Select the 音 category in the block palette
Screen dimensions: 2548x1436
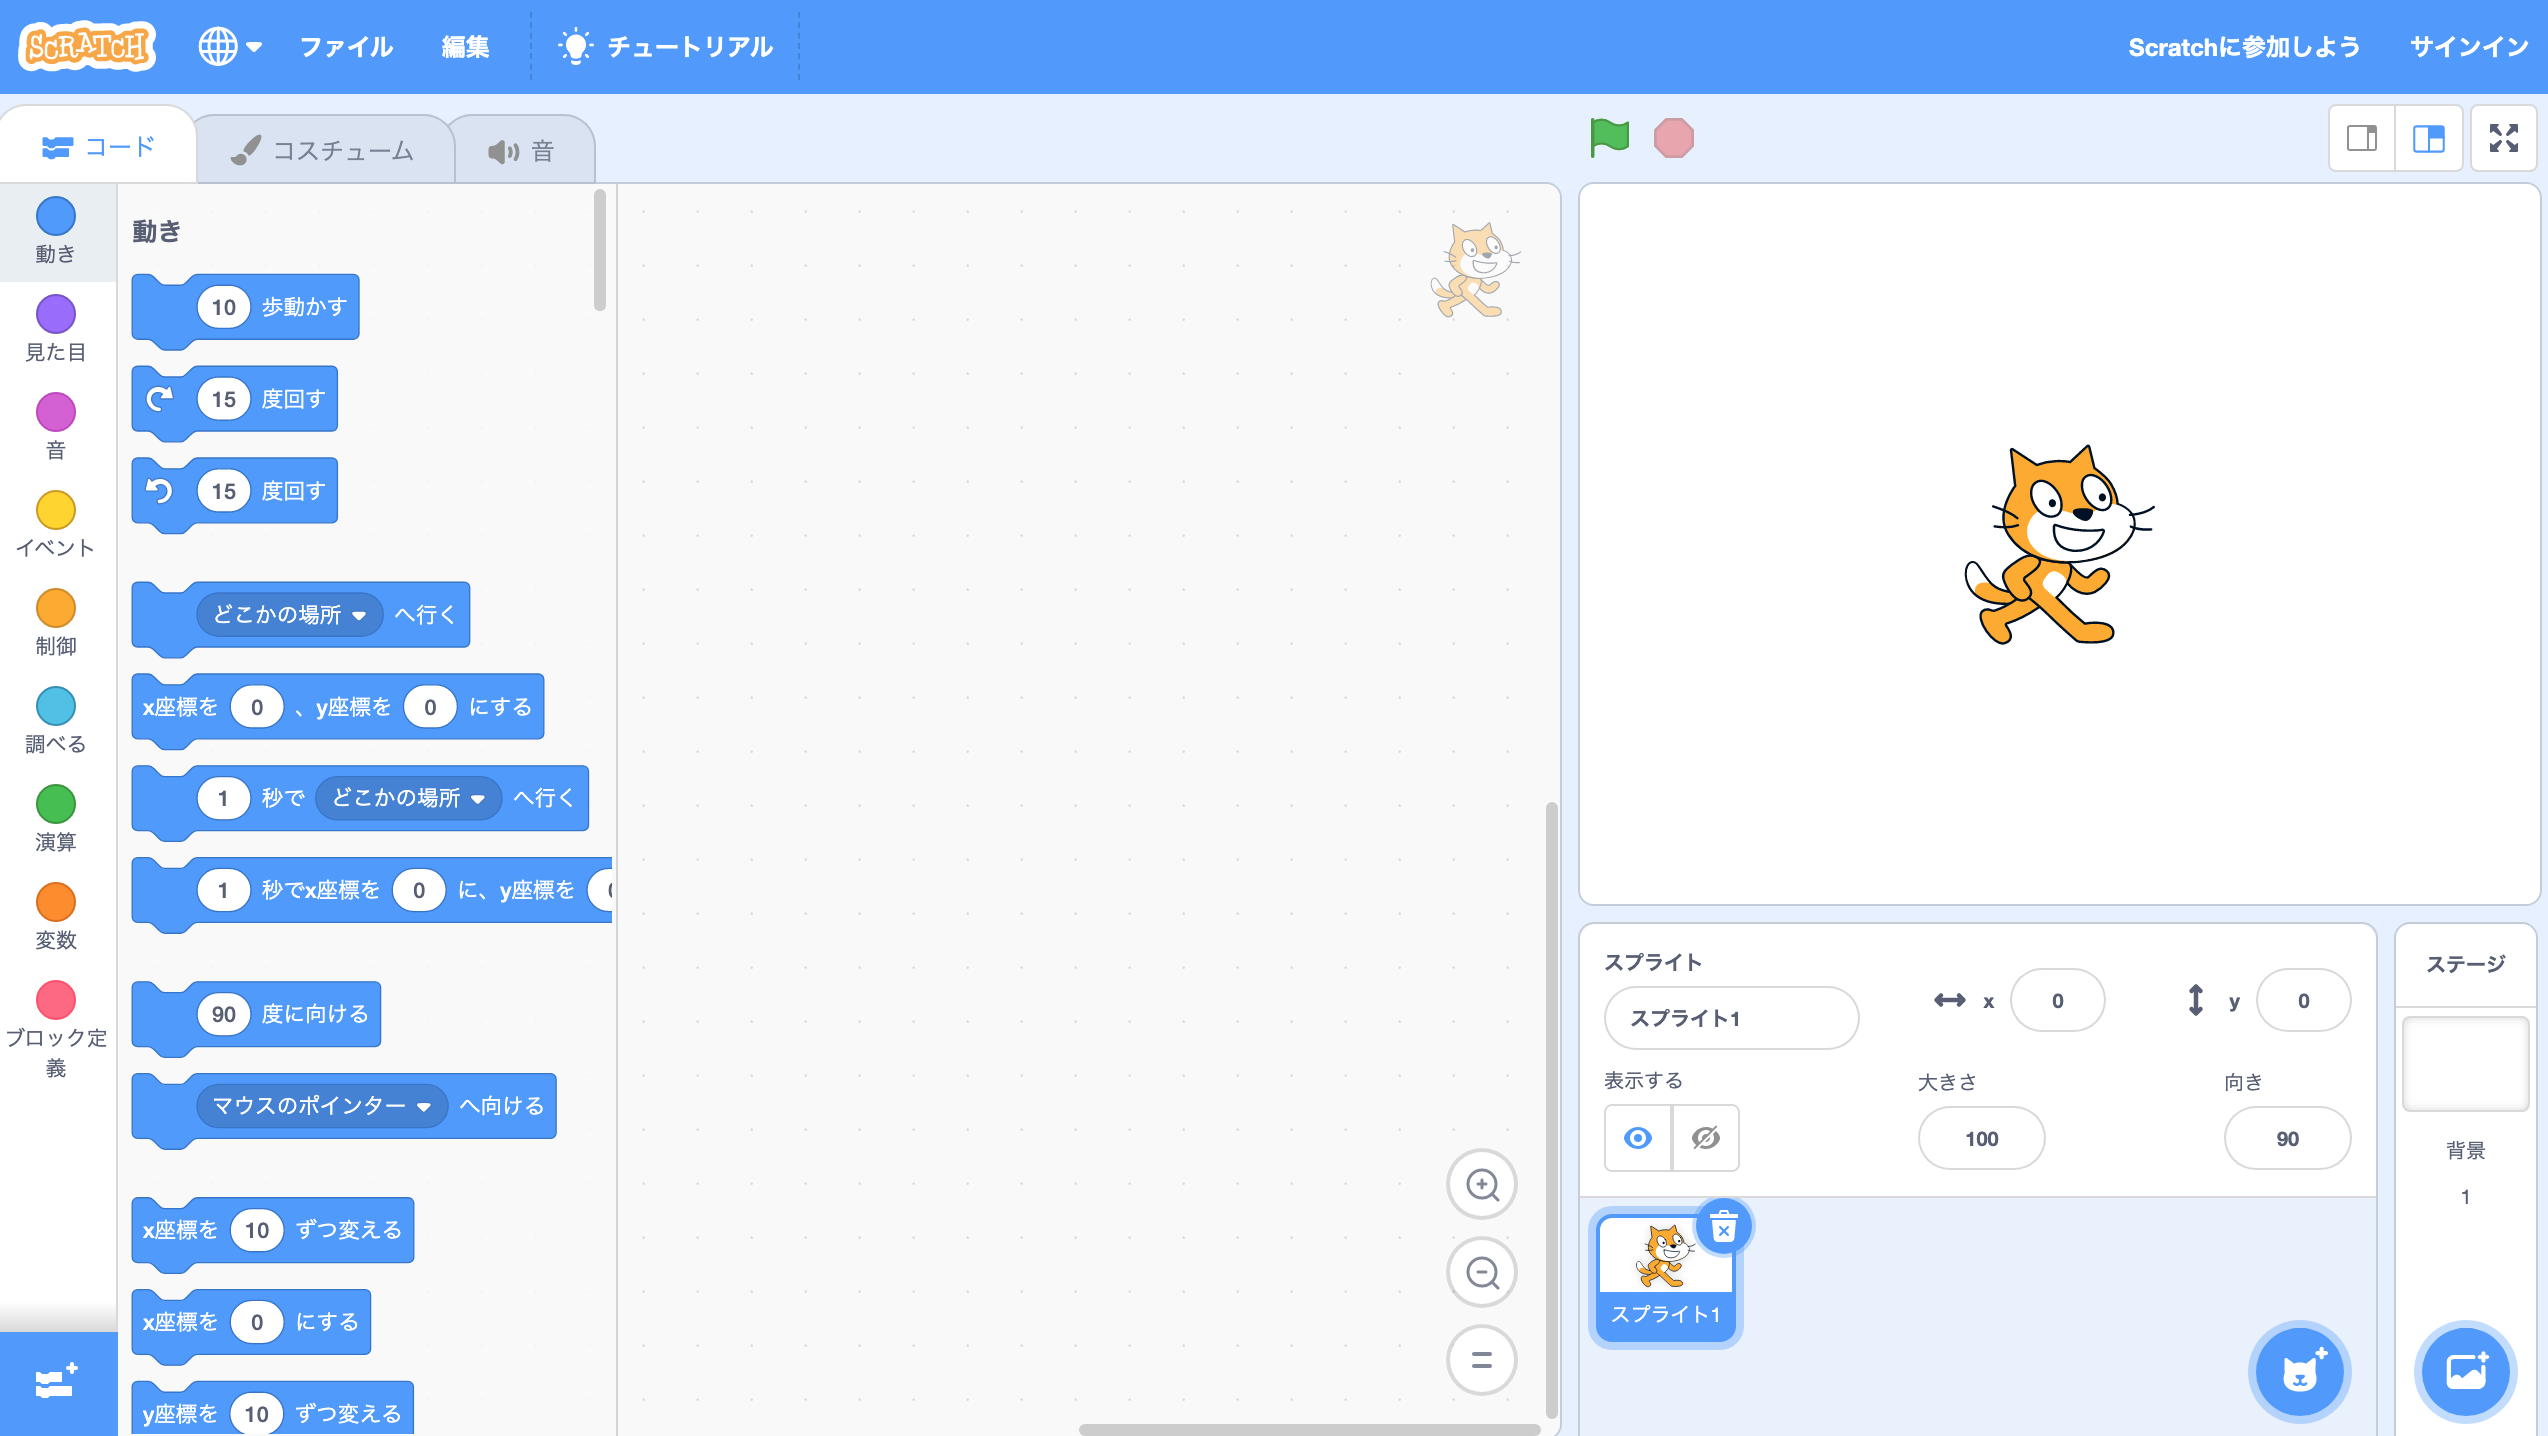tap(56, 427)
